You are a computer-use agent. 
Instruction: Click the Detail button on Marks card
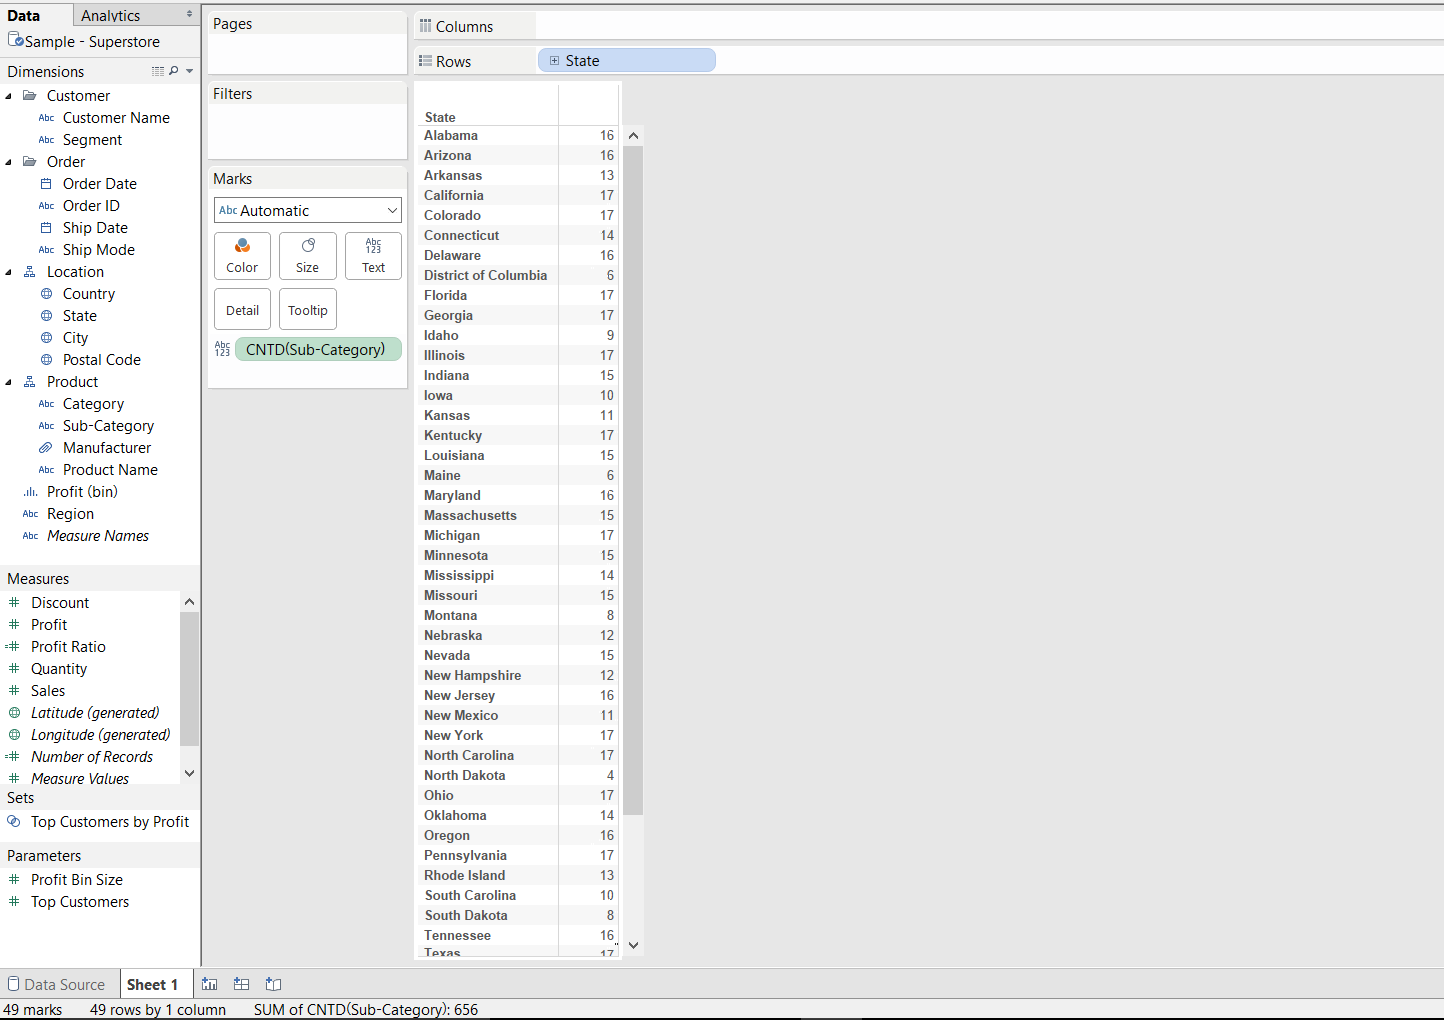tap(242, 310)
